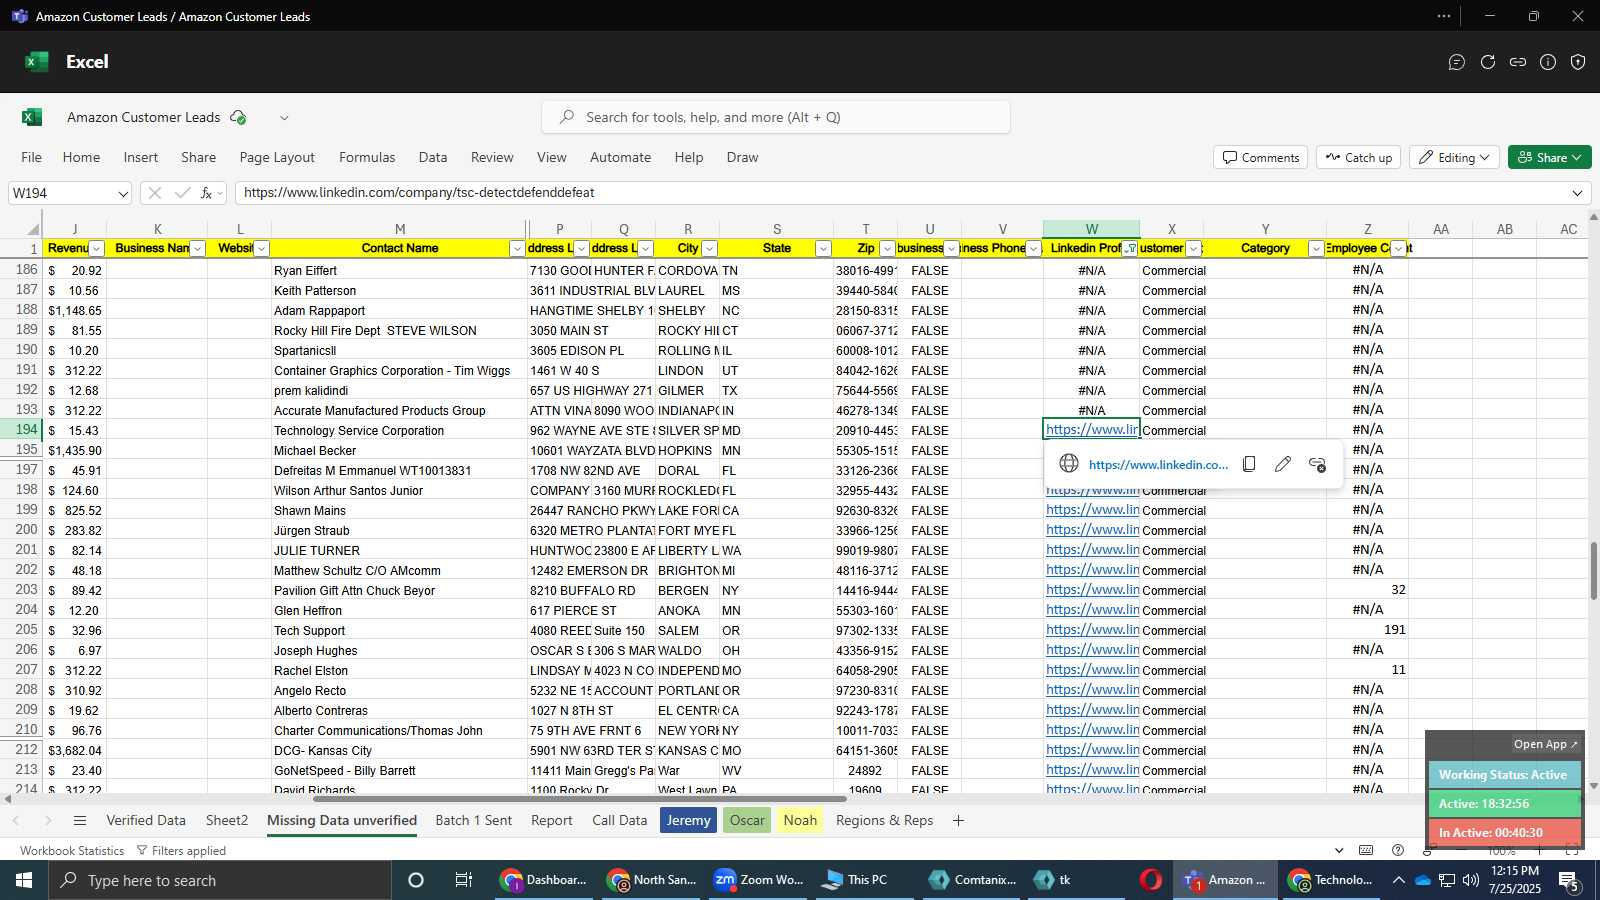The height and width of the screenshot is (900, 1600).
Task: Switch to the Call Data sheet
Action: point(620,821)
